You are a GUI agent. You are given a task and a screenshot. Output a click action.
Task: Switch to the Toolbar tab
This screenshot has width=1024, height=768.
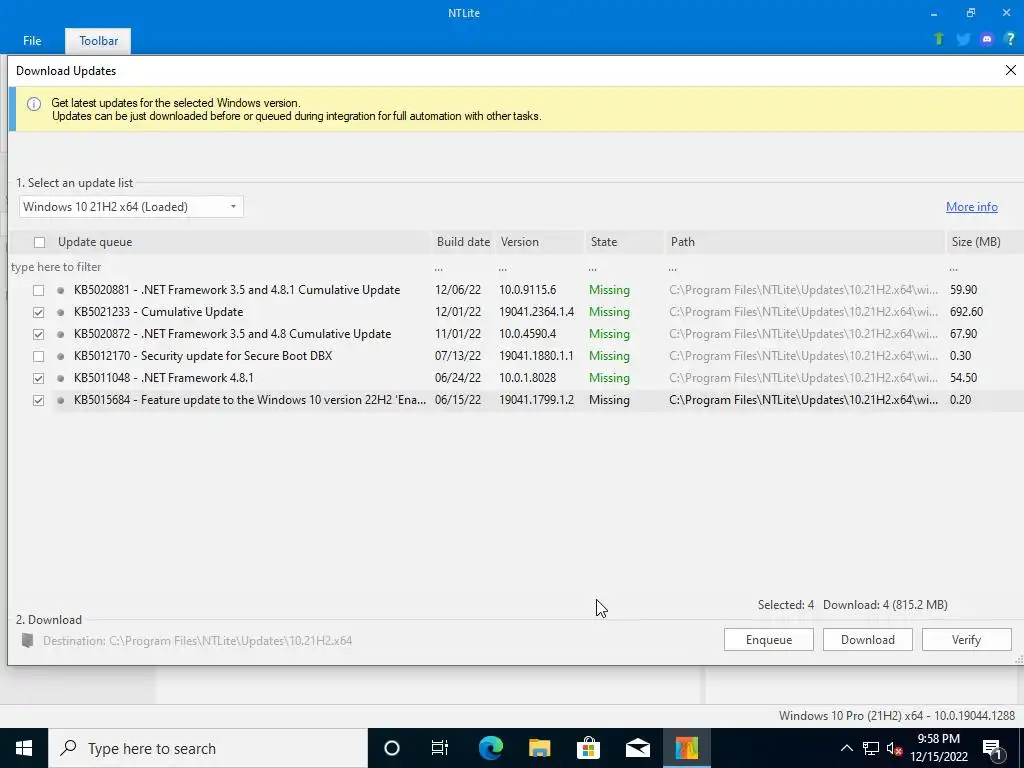point(99,40)
